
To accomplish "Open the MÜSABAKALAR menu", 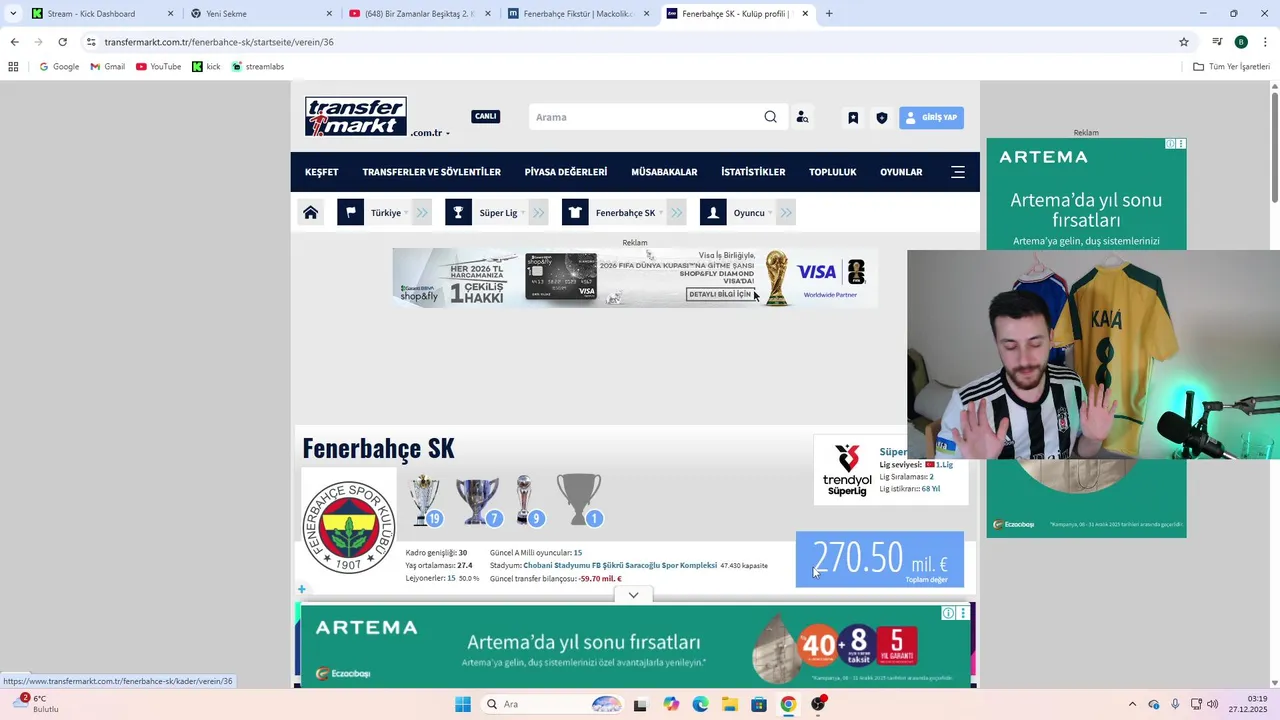I will coord(664,172).
